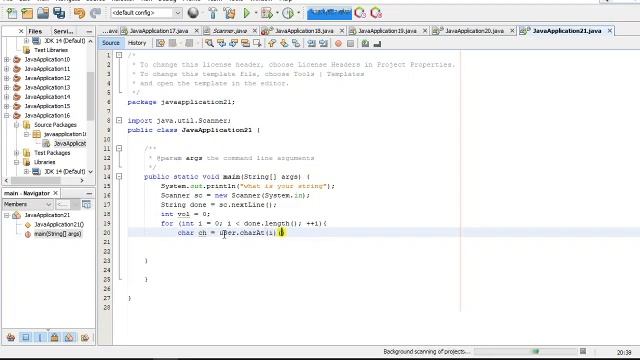Screen dimensions: 640x360
Task: Close the main - Navigator panel
Action: click(56, 193)
